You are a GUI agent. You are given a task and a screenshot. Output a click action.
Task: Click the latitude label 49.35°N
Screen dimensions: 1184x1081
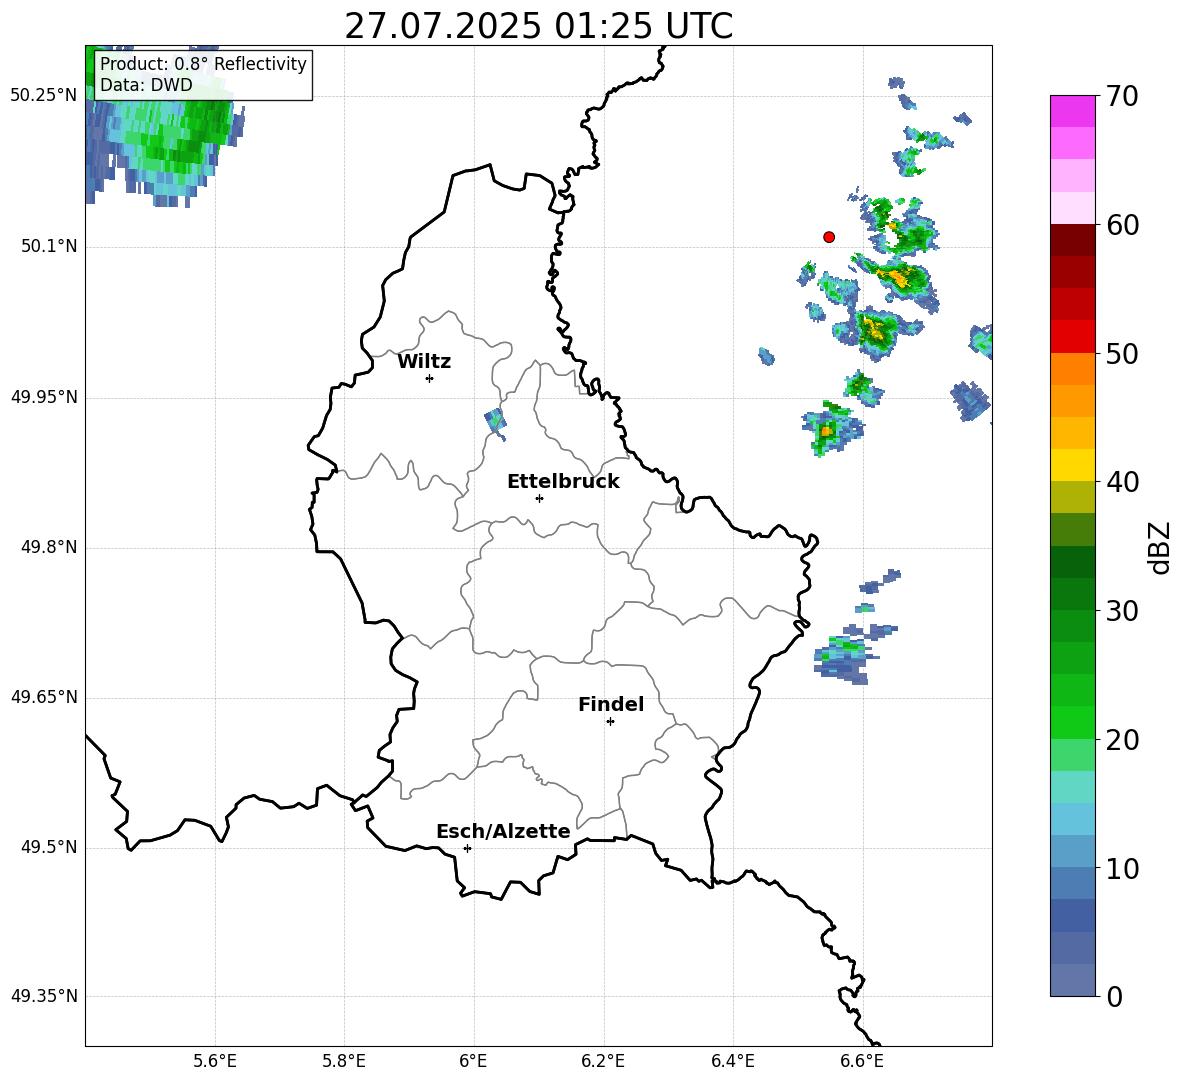click(x=44, y=996)
